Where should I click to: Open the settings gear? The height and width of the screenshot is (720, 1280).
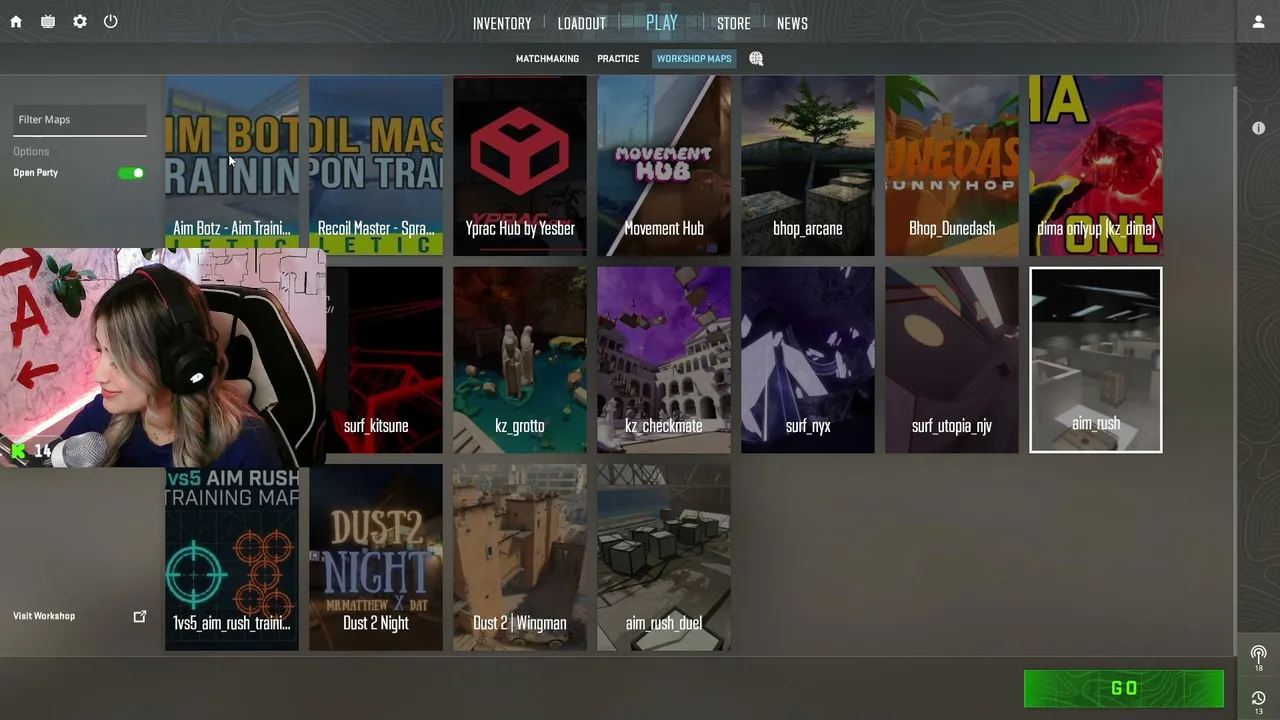pos(80,22)
